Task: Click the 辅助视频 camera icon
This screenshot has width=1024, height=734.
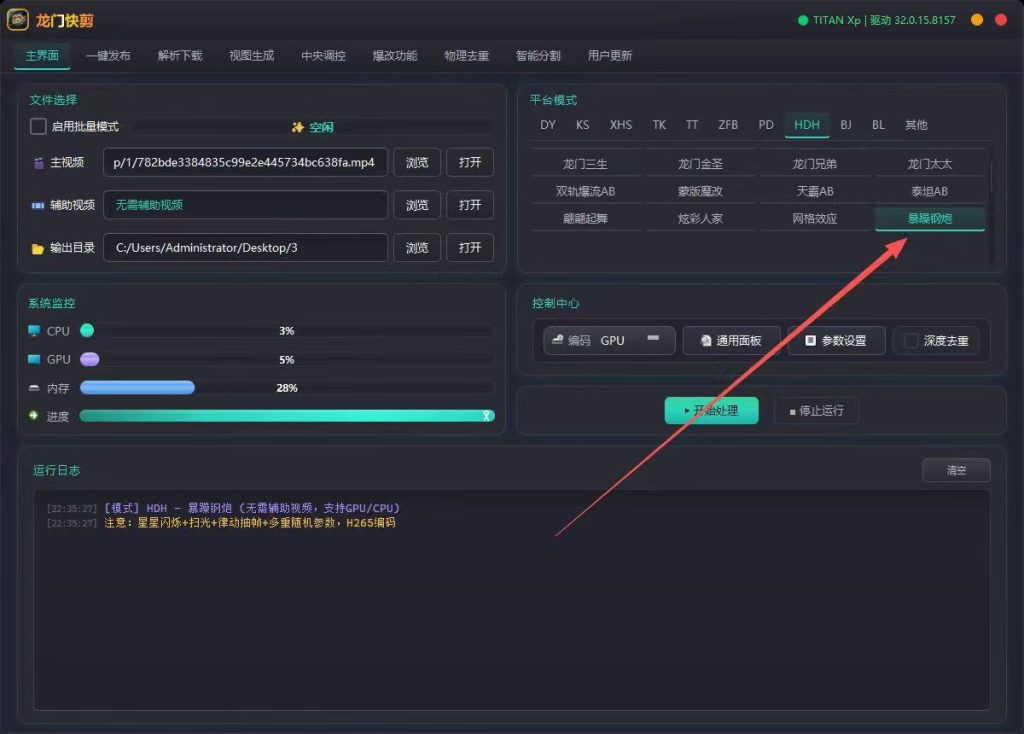Action: tap(38, 205)
